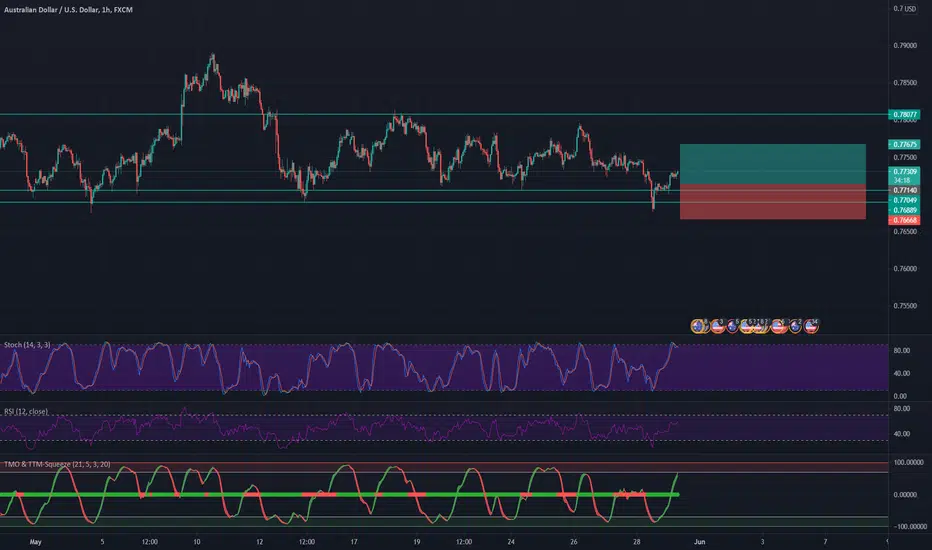Click the 28 date label on time axis
Viewport: 932px width, 550px height.
click(637, 542)
